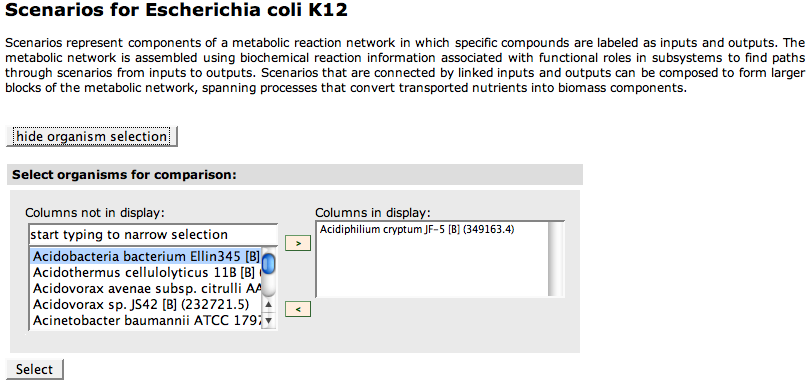Select Acidiphilium cryptum JF-5 in displayed columns
807x380 pixels.
(x=417, y=230)
